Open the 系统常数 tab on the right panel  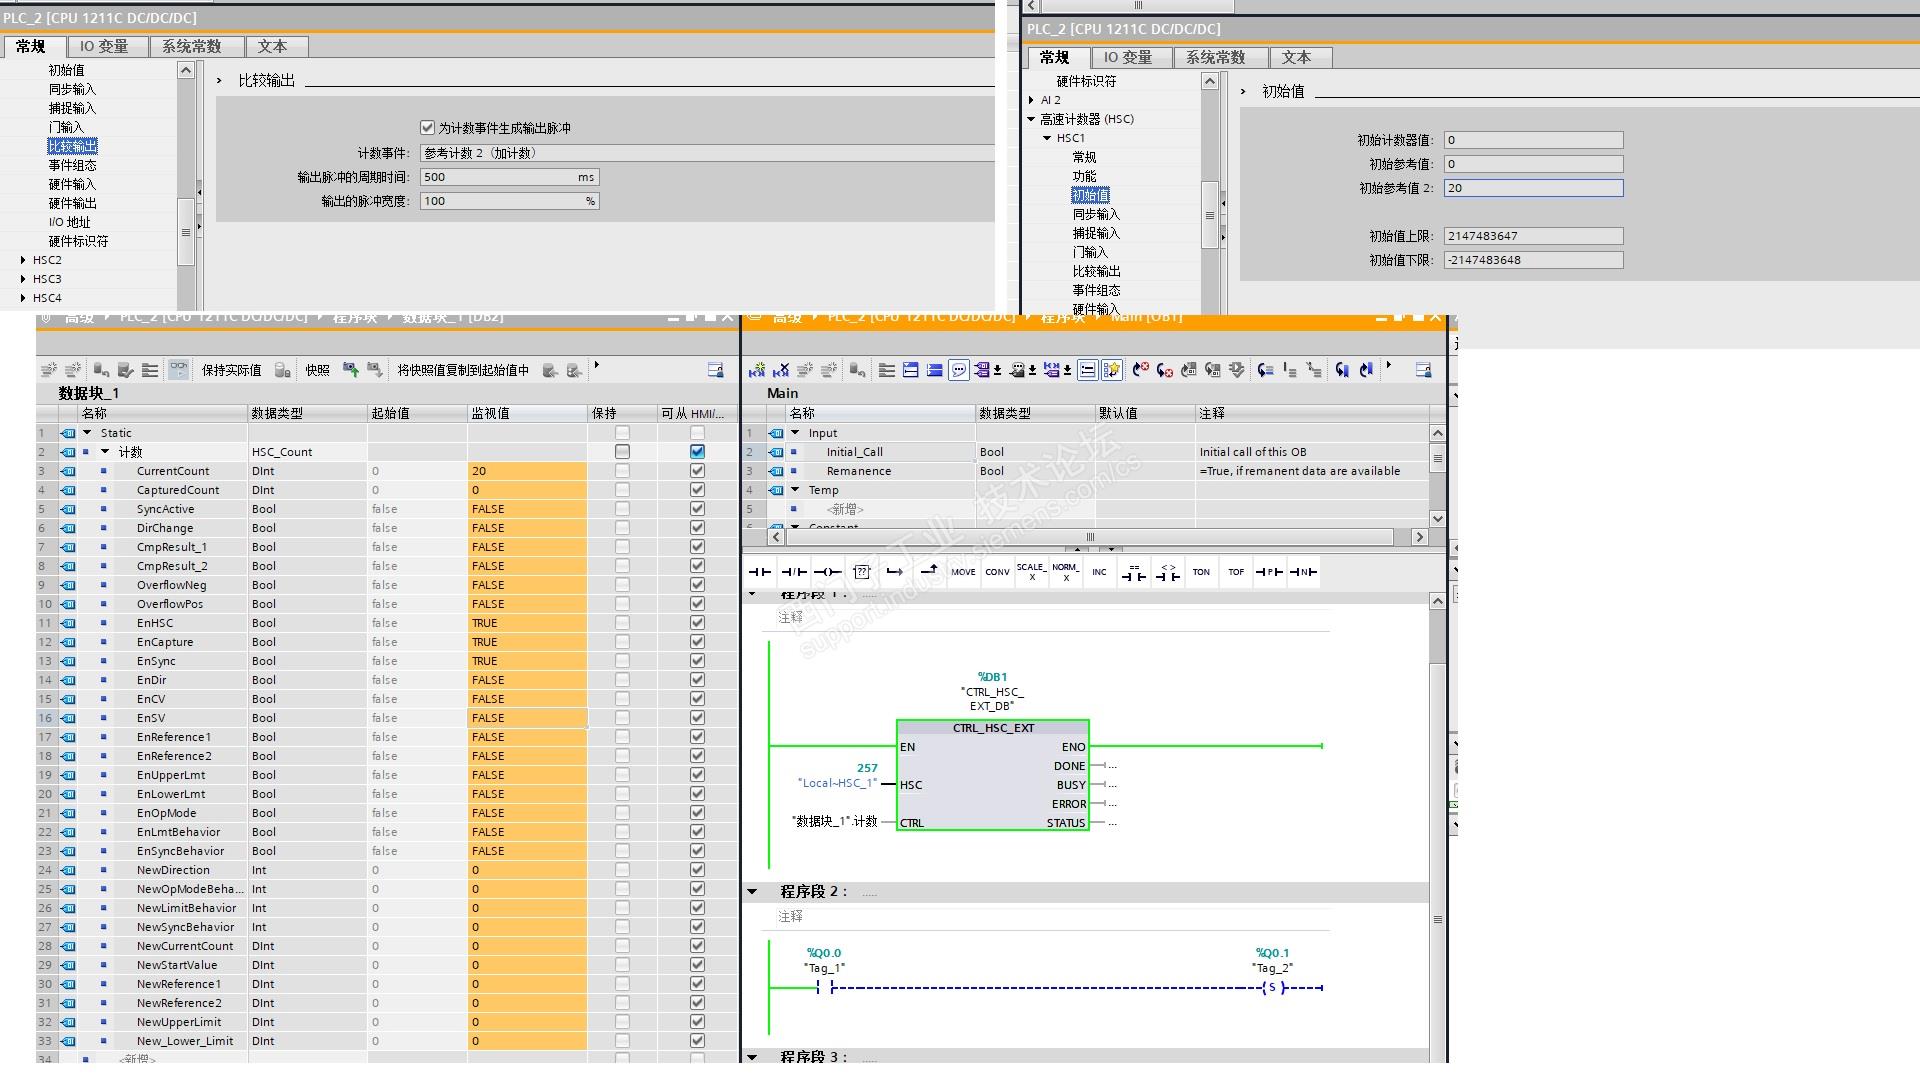pyautogui.click(x=1215, y=58)
